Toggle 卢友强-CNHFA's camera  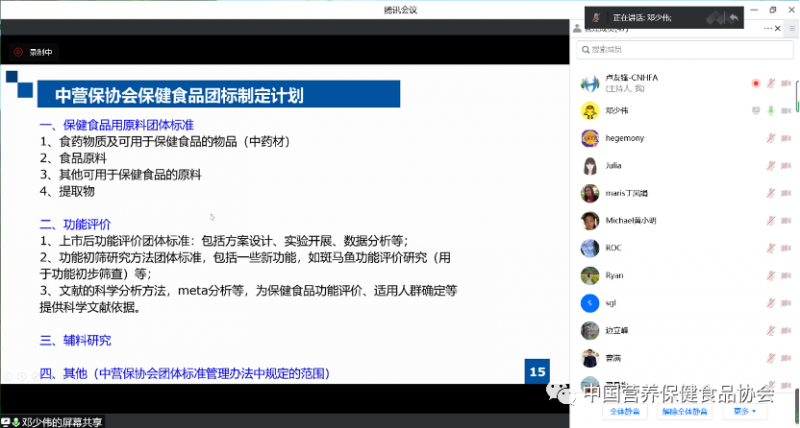click(786, 83)
